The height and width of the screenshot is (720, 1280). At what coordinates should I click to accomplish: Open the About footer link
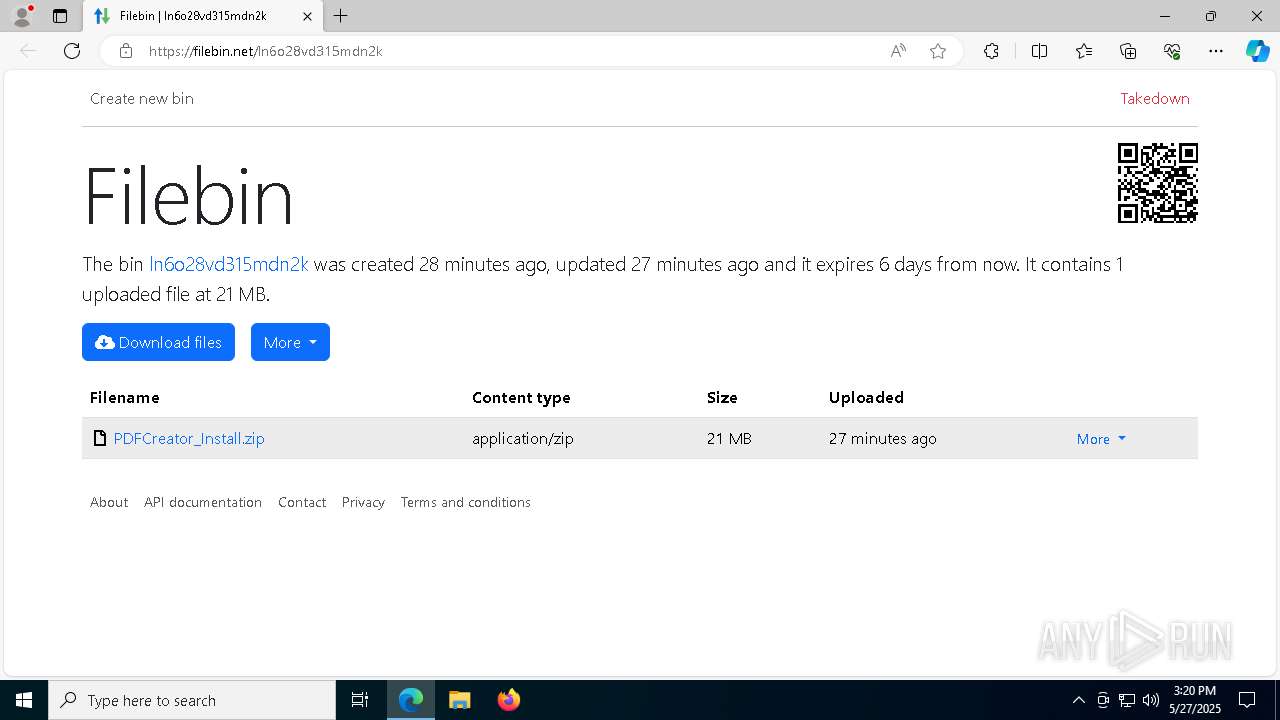109,502
